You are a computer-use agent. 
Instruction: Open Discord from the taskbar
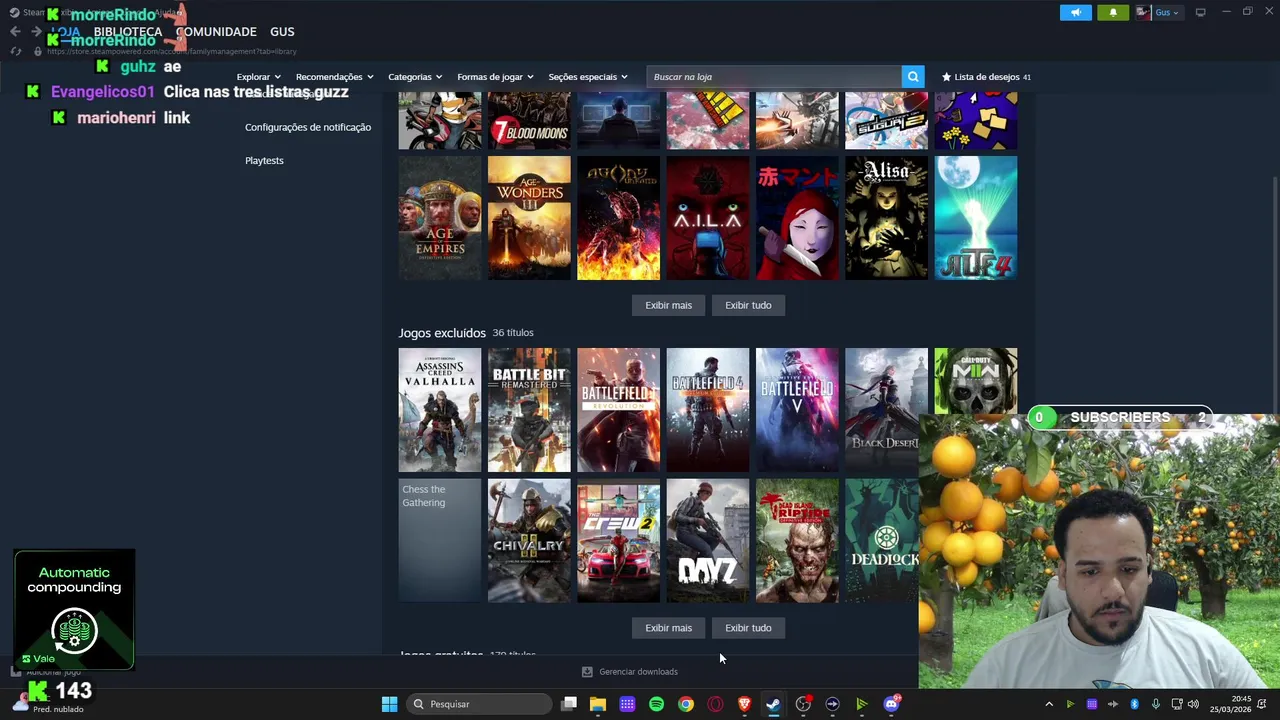(x=891, y=704)
